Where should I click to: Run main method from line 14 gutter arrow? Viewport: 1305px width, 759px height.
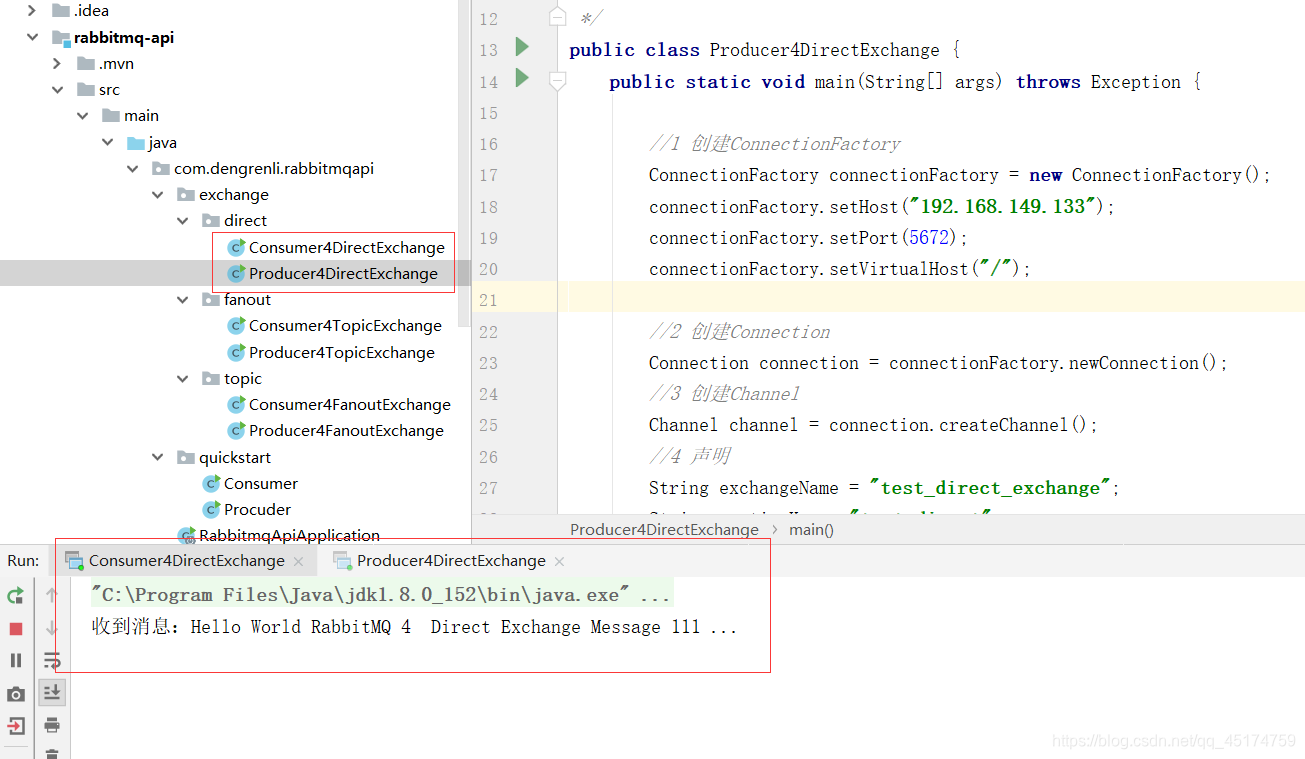pos(522,77)
